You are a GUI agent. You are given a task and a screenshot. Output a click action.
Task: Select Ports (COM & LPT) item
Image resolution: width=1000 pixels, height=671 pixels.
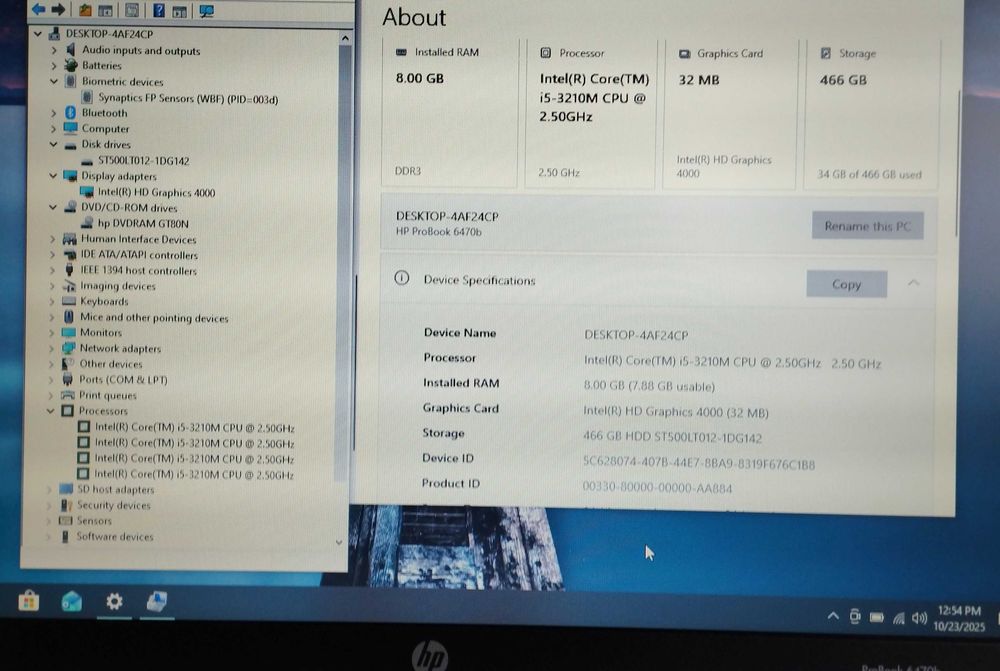[x=123, y=380]
